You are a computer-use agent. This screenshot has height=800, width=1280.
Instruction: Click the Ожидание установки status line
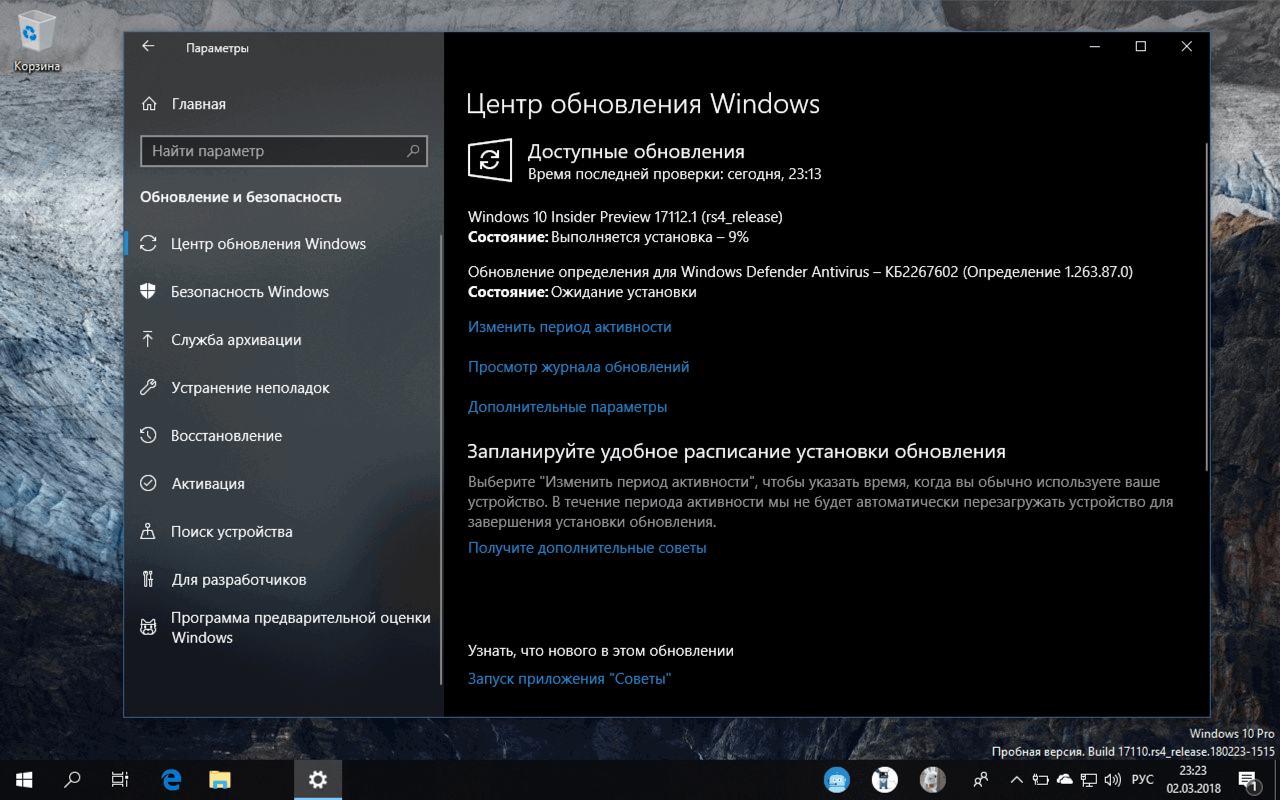tap(582, 292)
